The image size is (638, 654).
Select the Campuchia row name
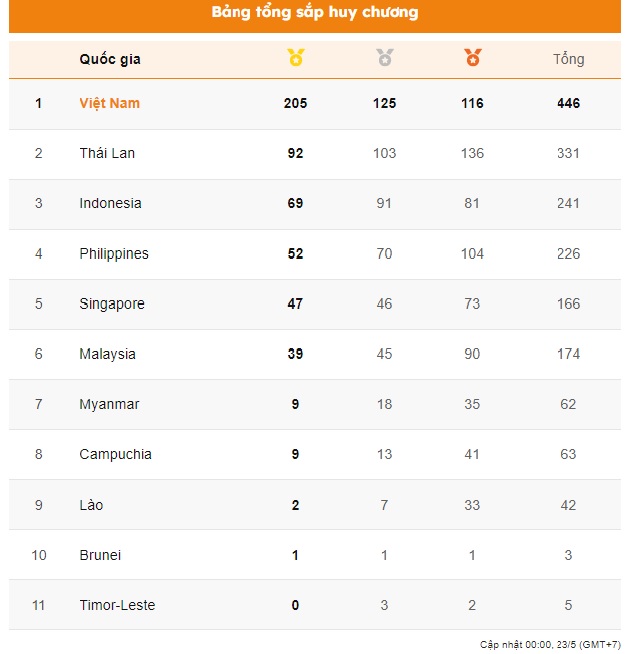point(115,454)
